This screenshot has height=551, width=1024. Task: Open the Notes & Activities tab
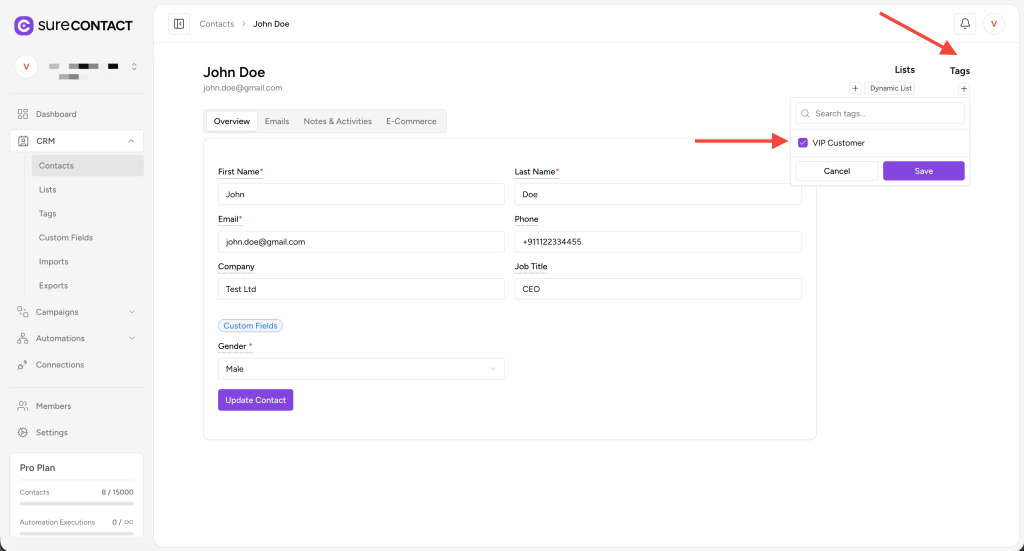coord(337,121)
